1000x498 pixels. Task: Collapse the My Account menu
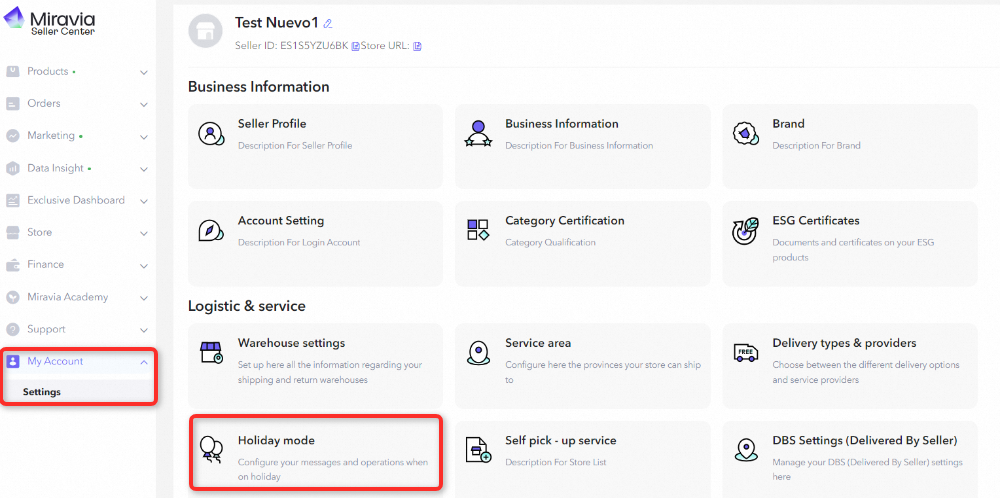coord(144,362)
